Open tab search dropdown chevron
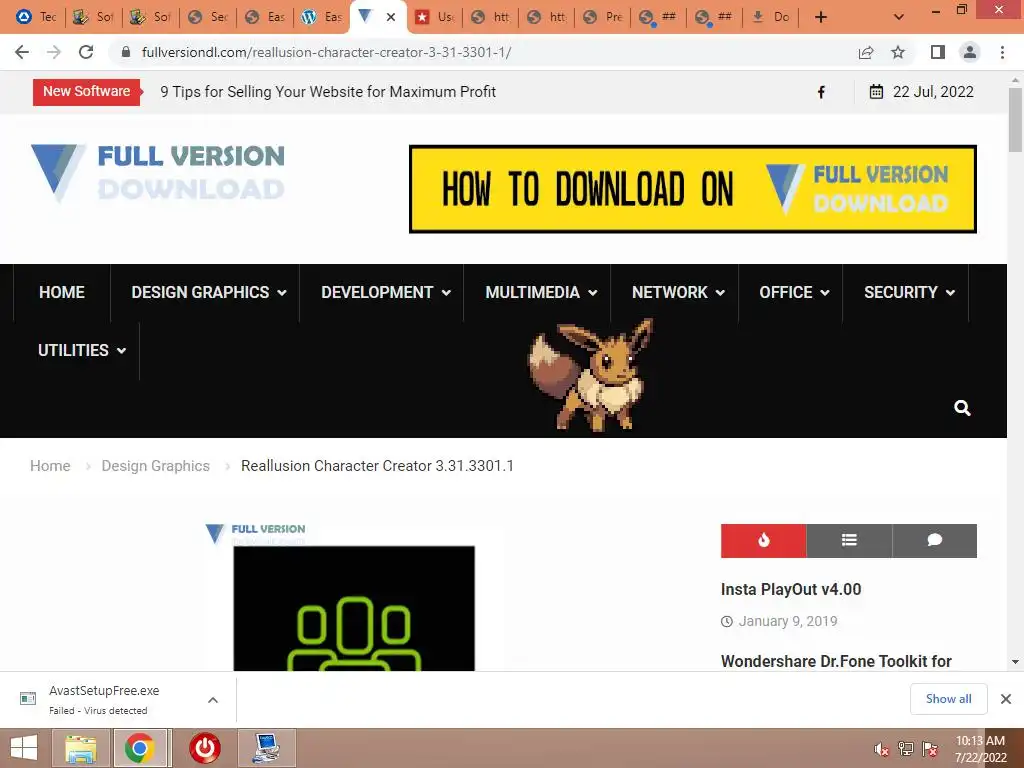This screenshot has width=1024, height=768. coord(899,17)
